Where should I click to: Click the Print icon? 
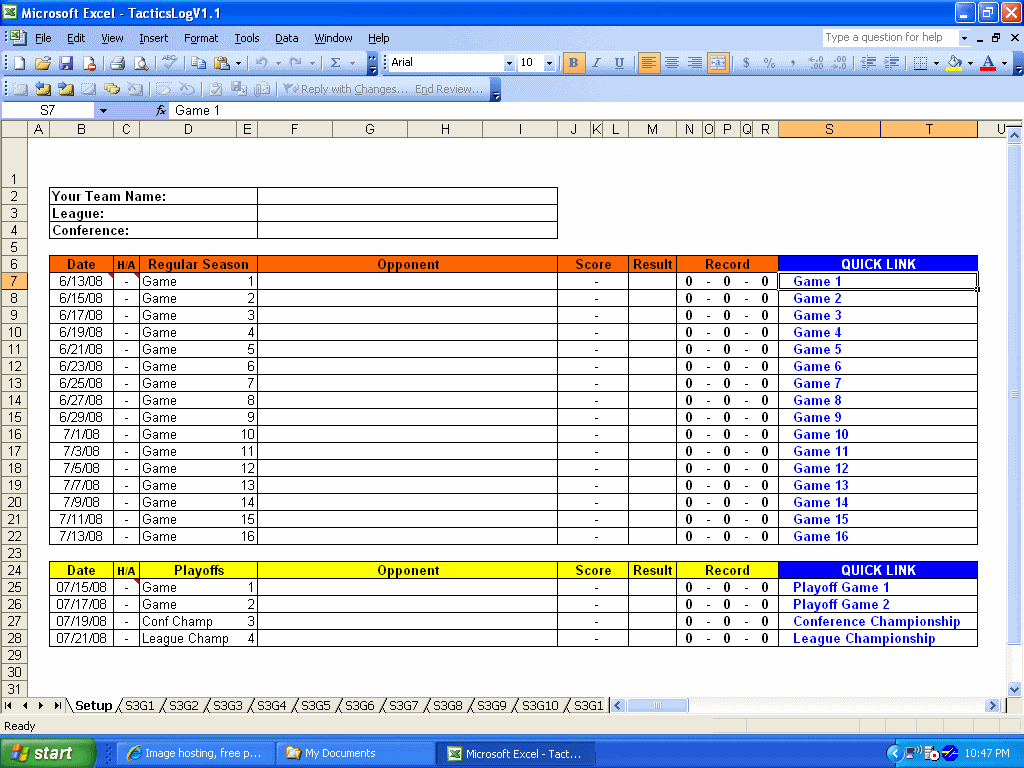[x=117, y=63]
